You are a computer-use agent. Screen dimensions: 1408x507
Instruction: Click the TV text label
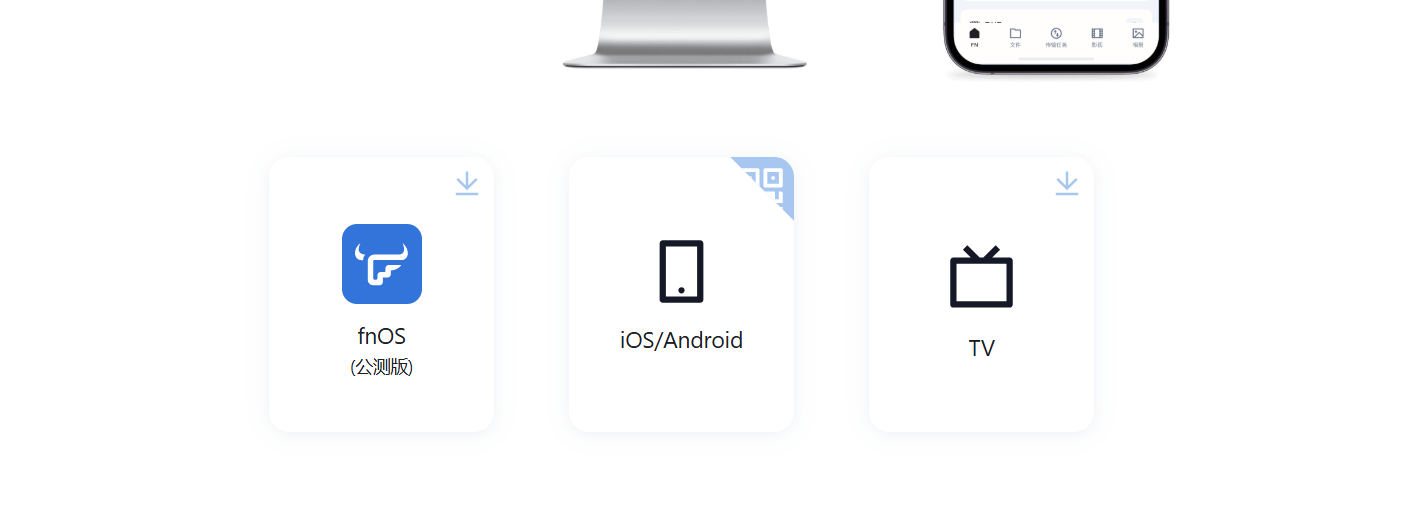point(981,348)
